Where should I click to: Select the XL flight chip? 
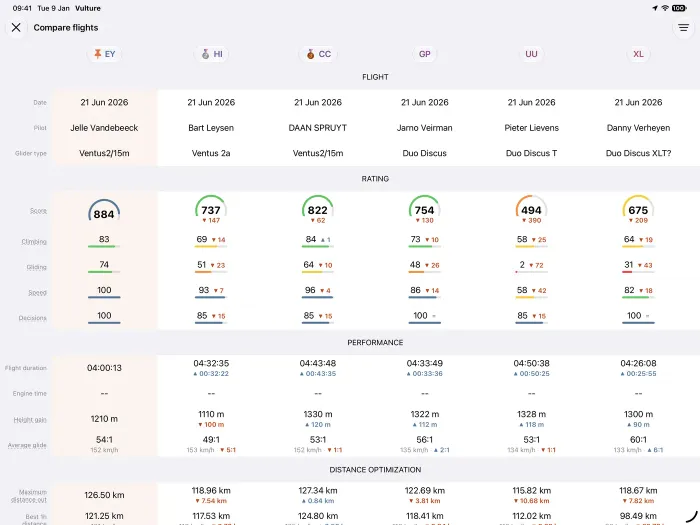(638, 54)
